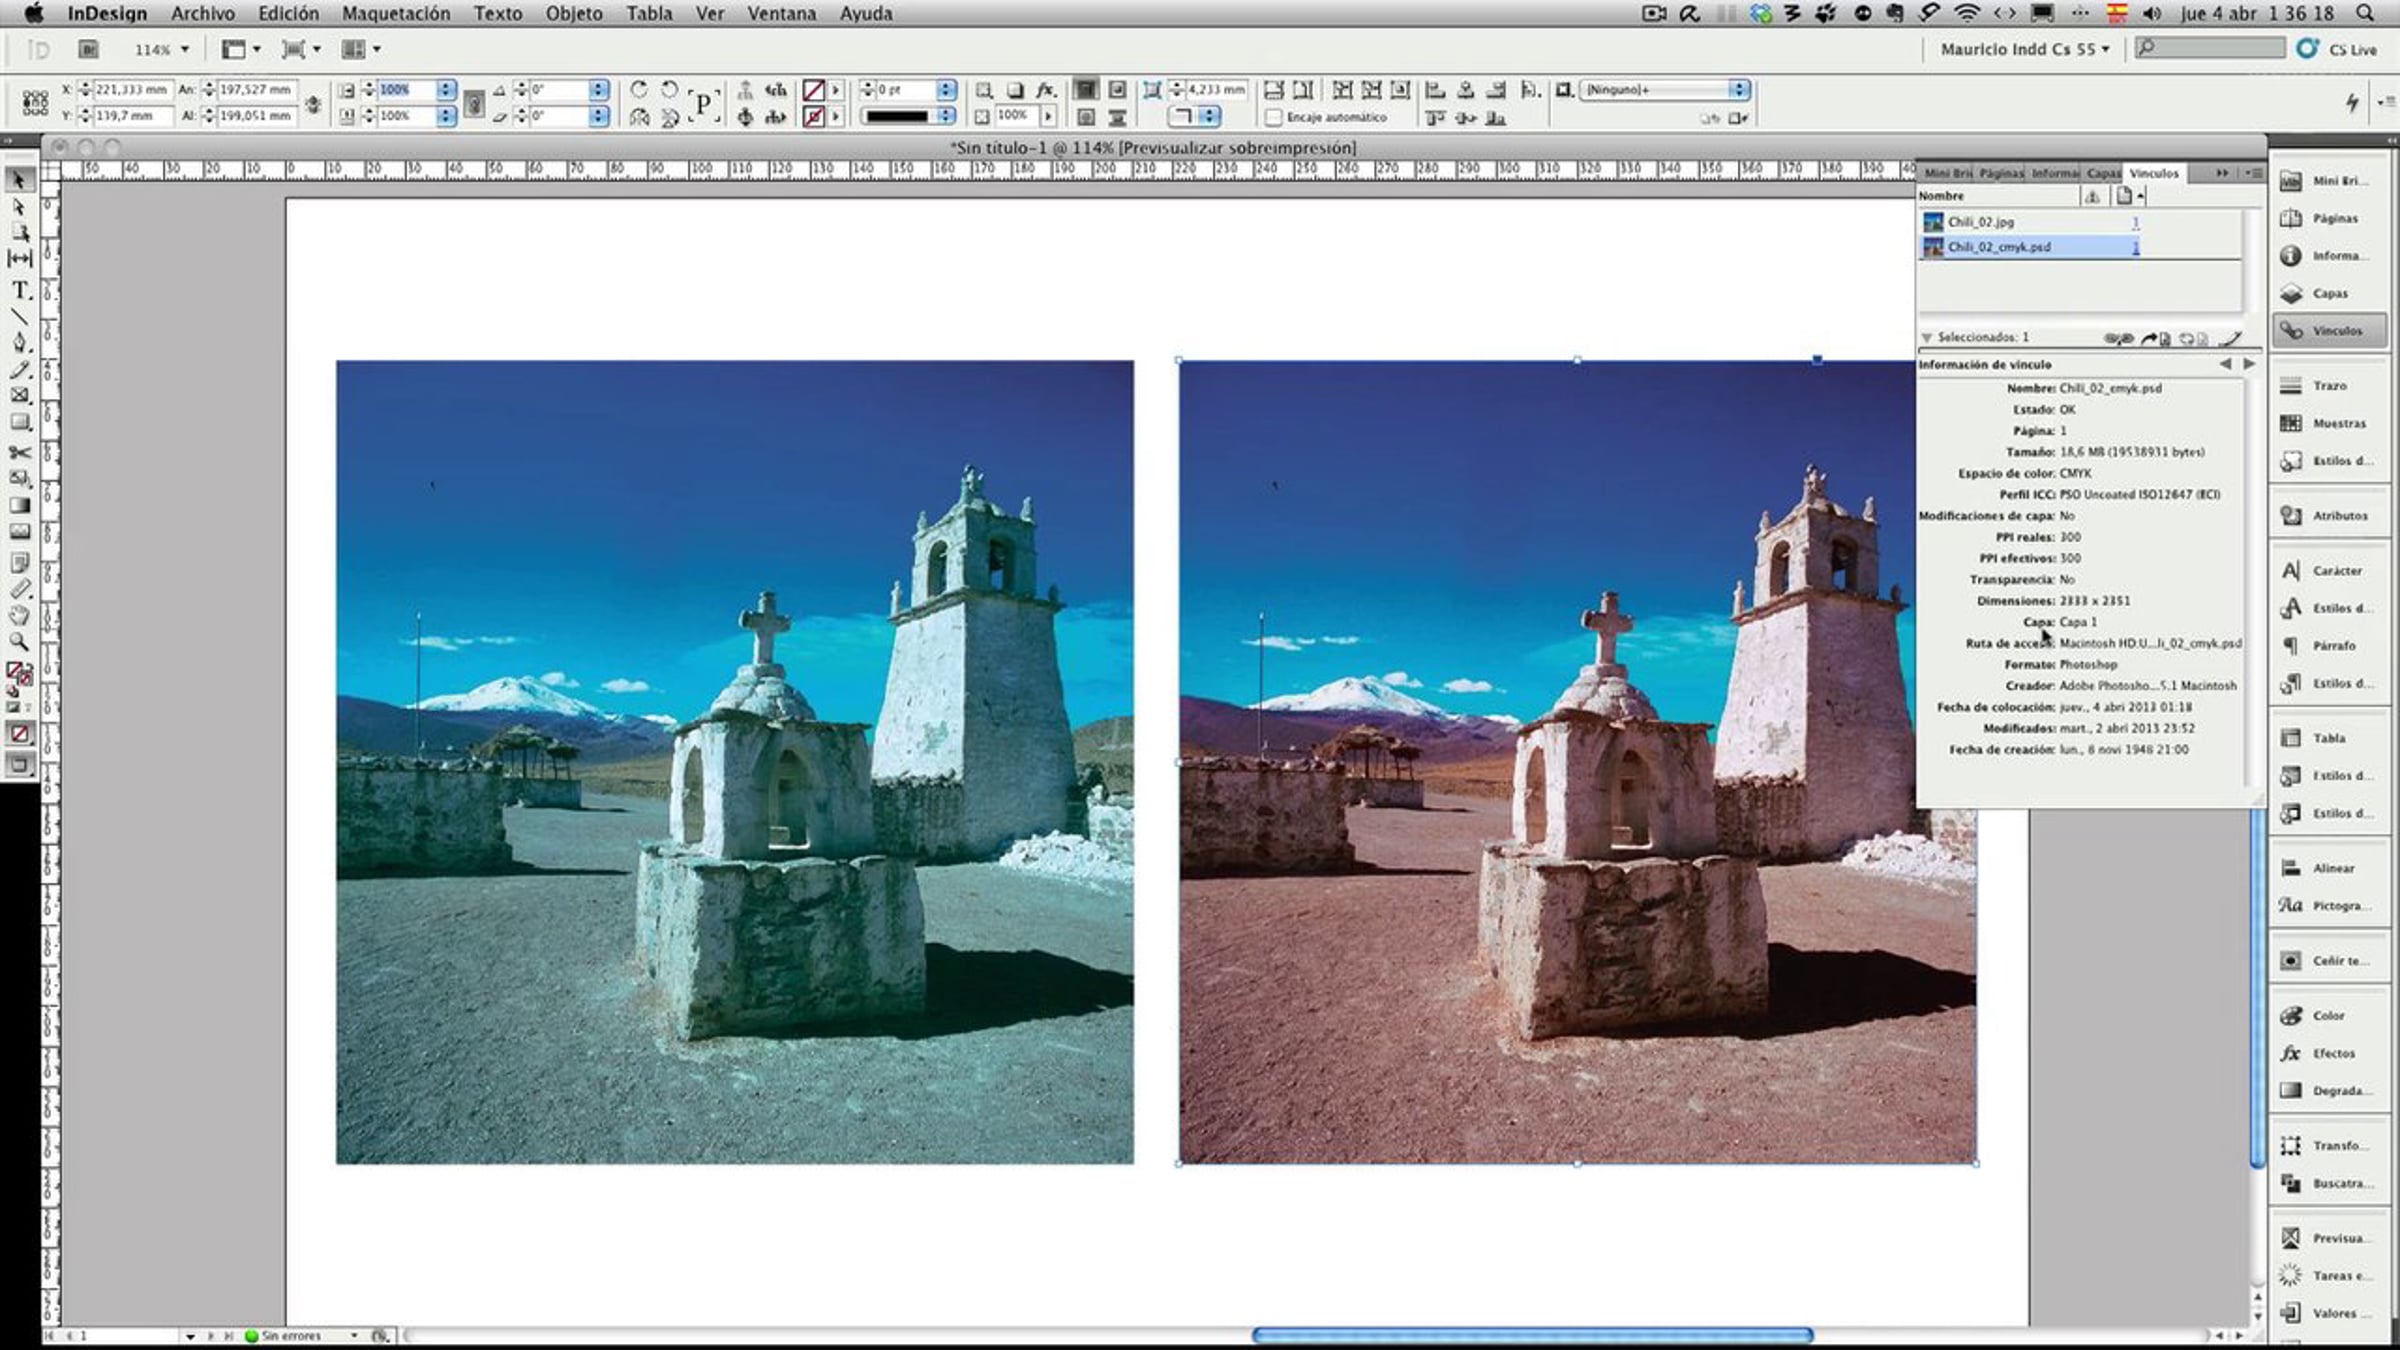Switch to the Páginas panel tab

coord(2001,173)
